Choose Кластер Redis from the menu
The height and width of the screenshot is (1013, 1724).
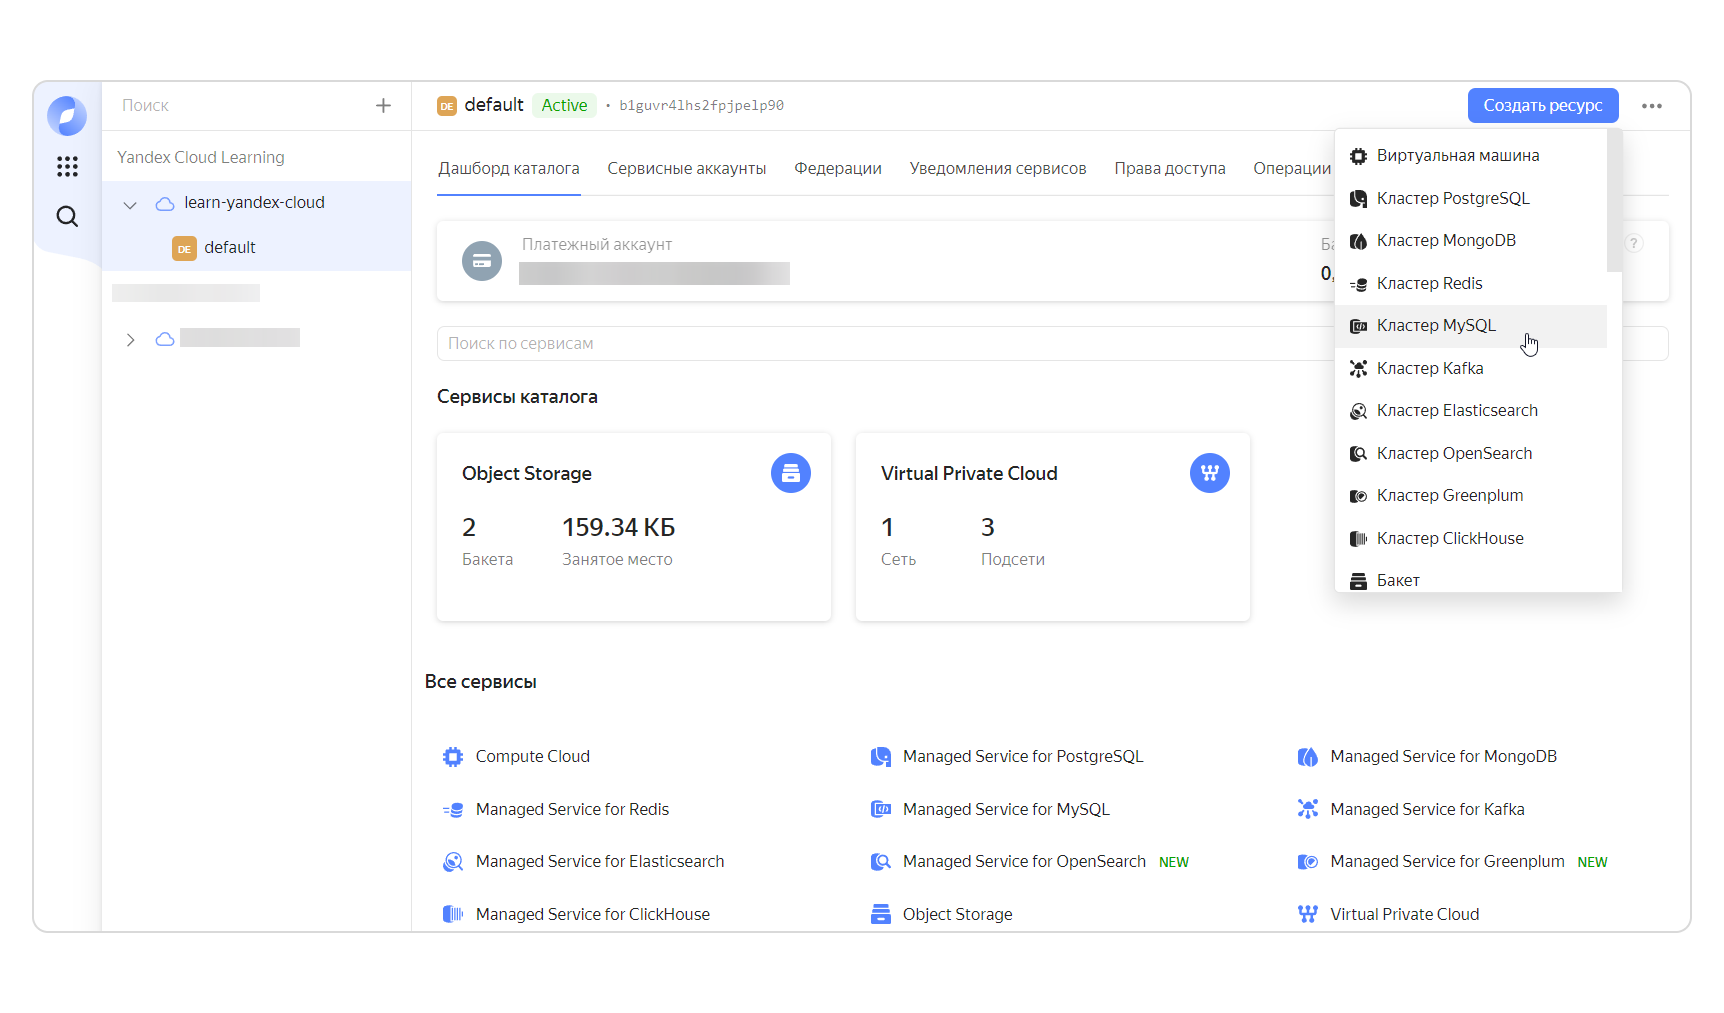(x=1471, y=284)
